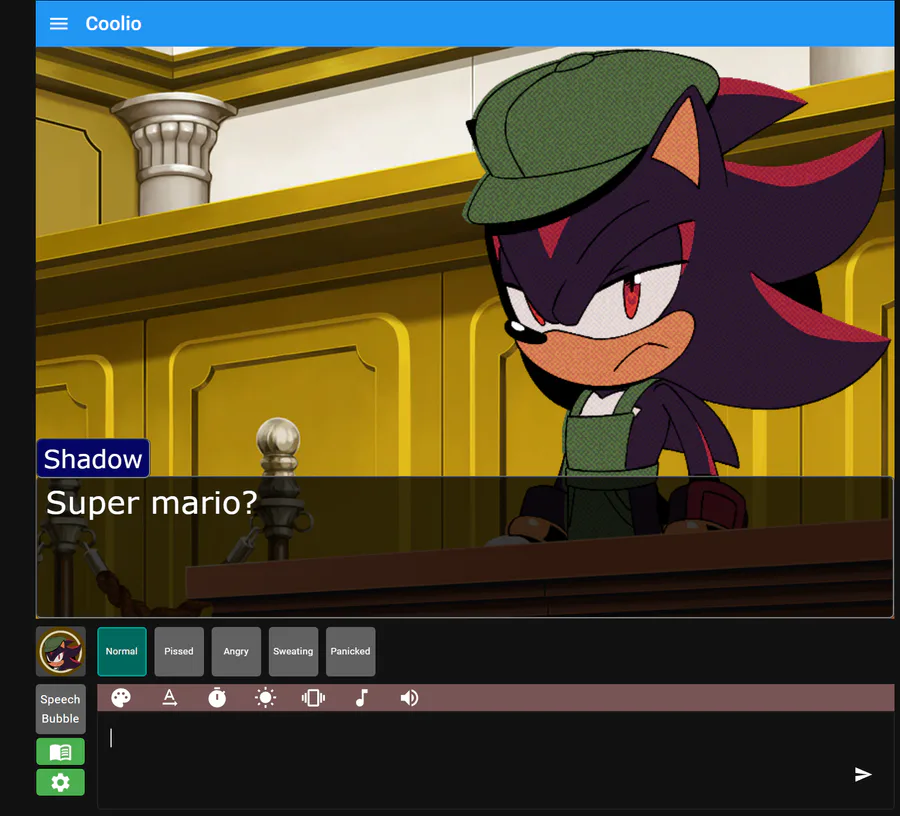
Task: Click the Shadow name tag
Action: 93,458
